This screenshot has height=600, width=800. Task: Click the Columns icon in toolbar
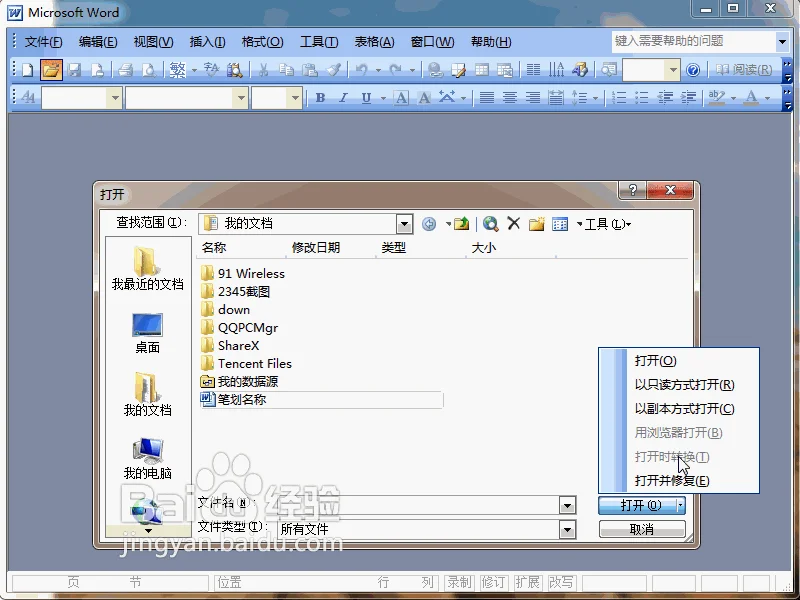(533, 69)
